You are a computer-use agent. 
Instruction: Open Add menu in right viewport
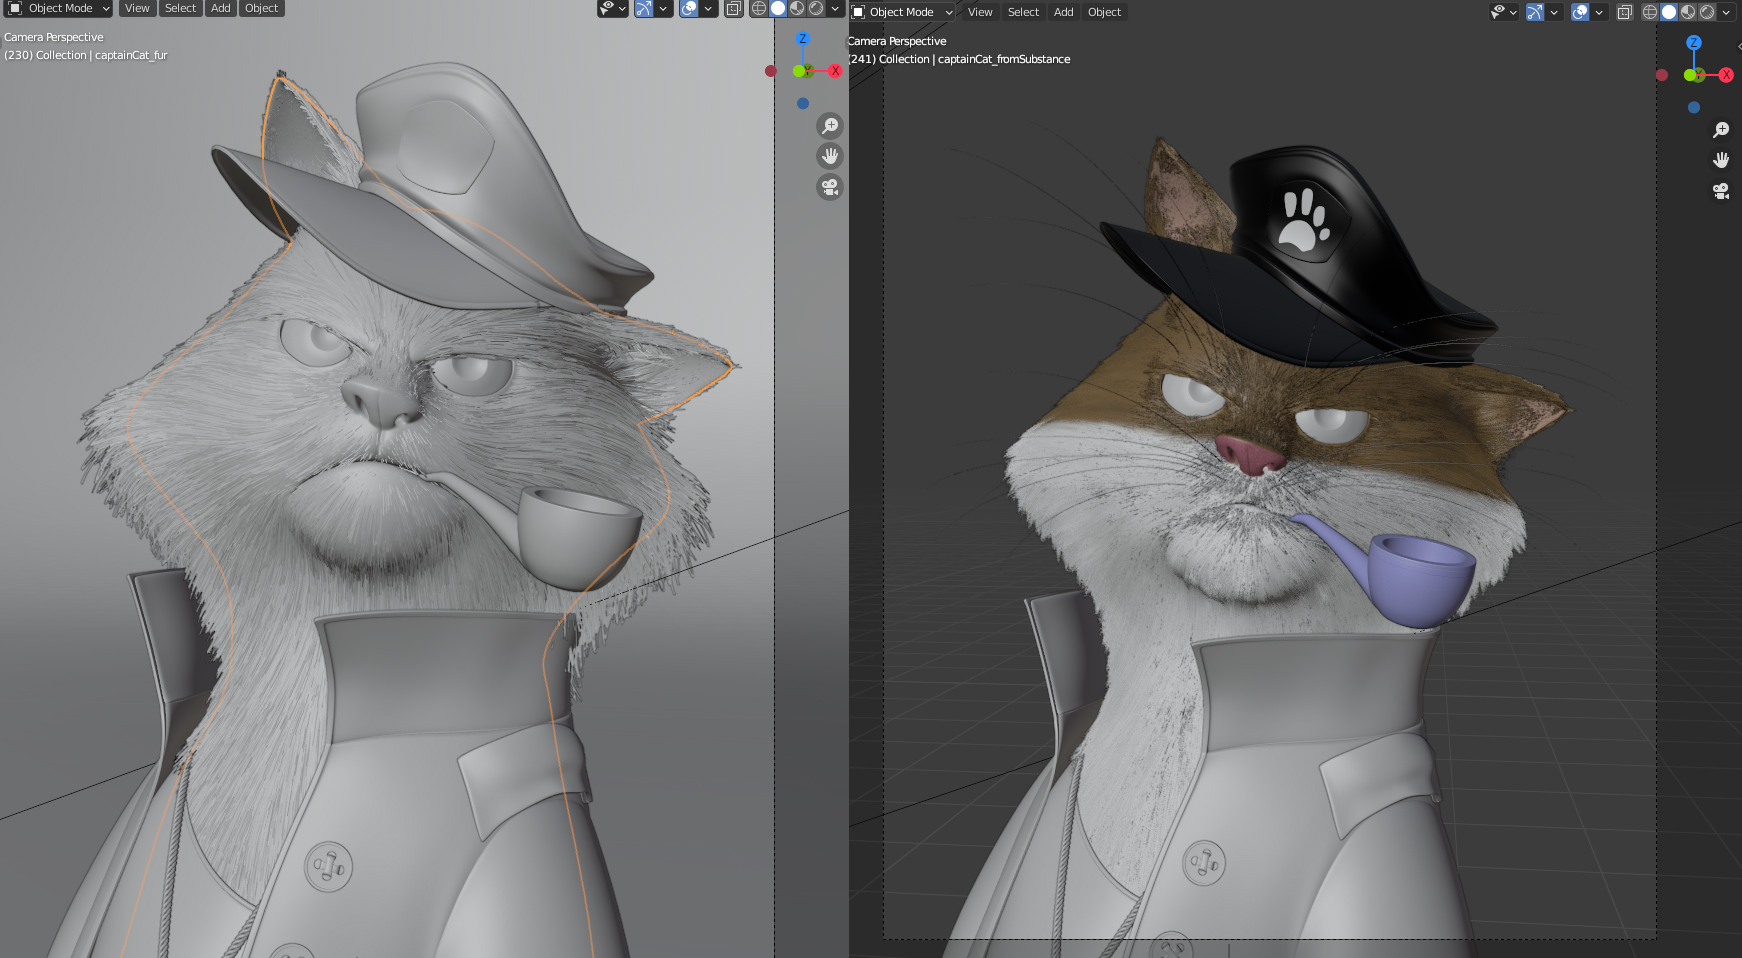pos(1064,12)
